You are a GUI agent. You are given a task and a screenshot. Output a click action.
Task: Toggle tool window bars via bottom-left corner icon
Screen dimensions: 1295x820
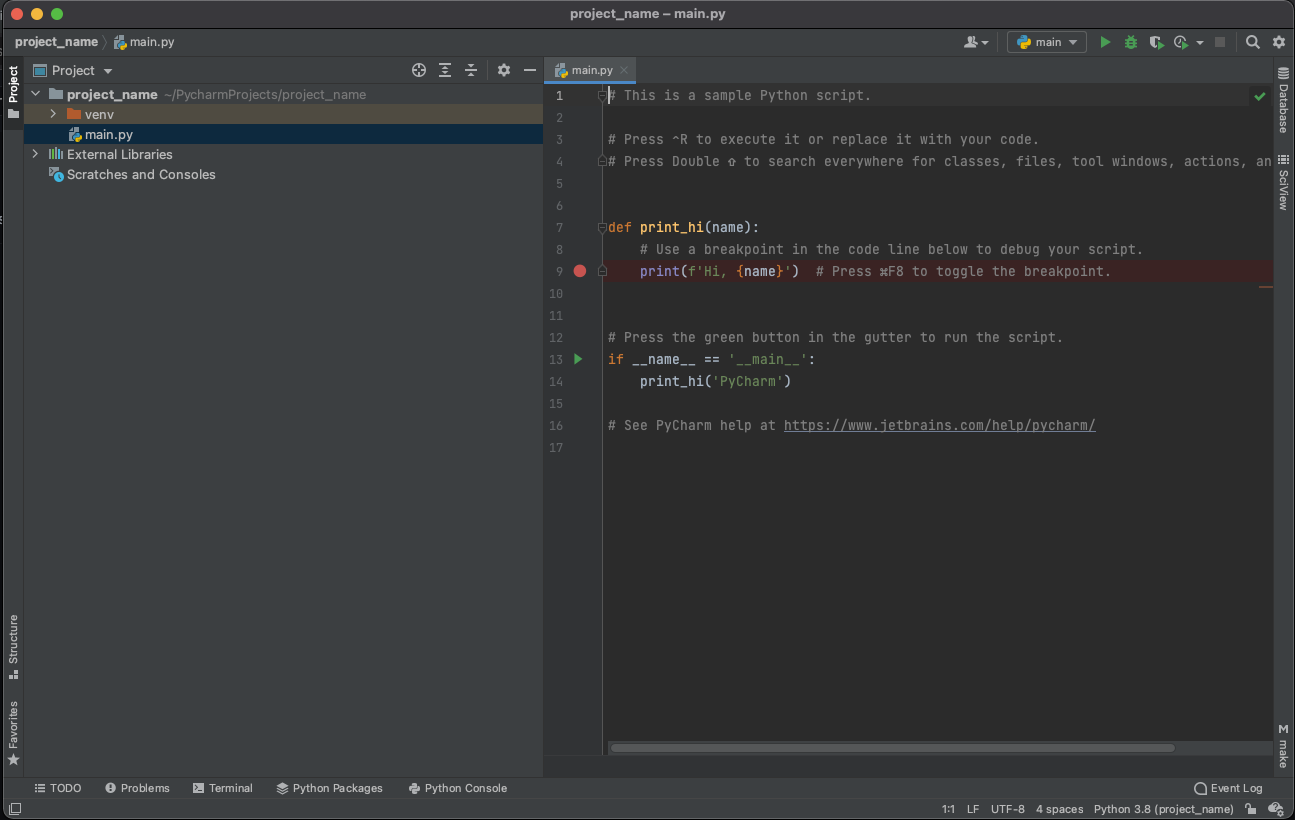coord(15,809)
